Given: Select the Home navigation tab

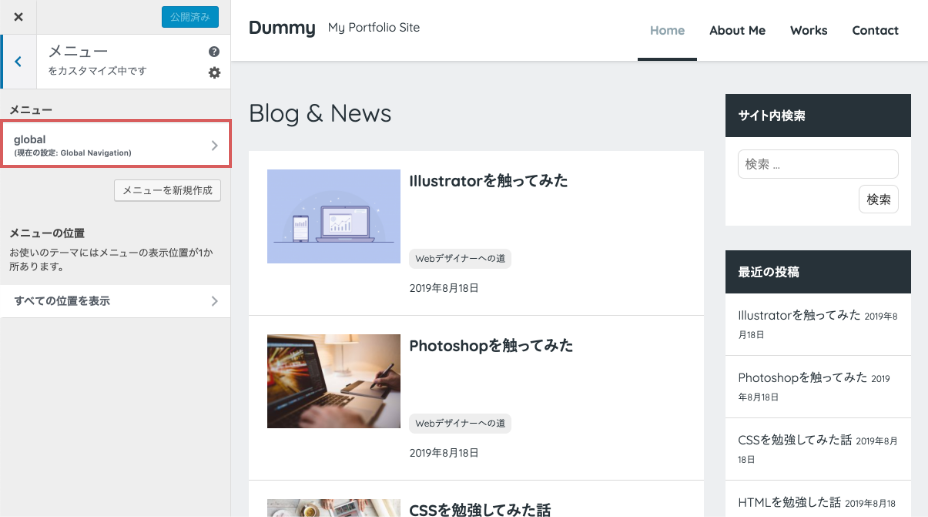Looking at the screenshot, I should (x=667, y=30).
